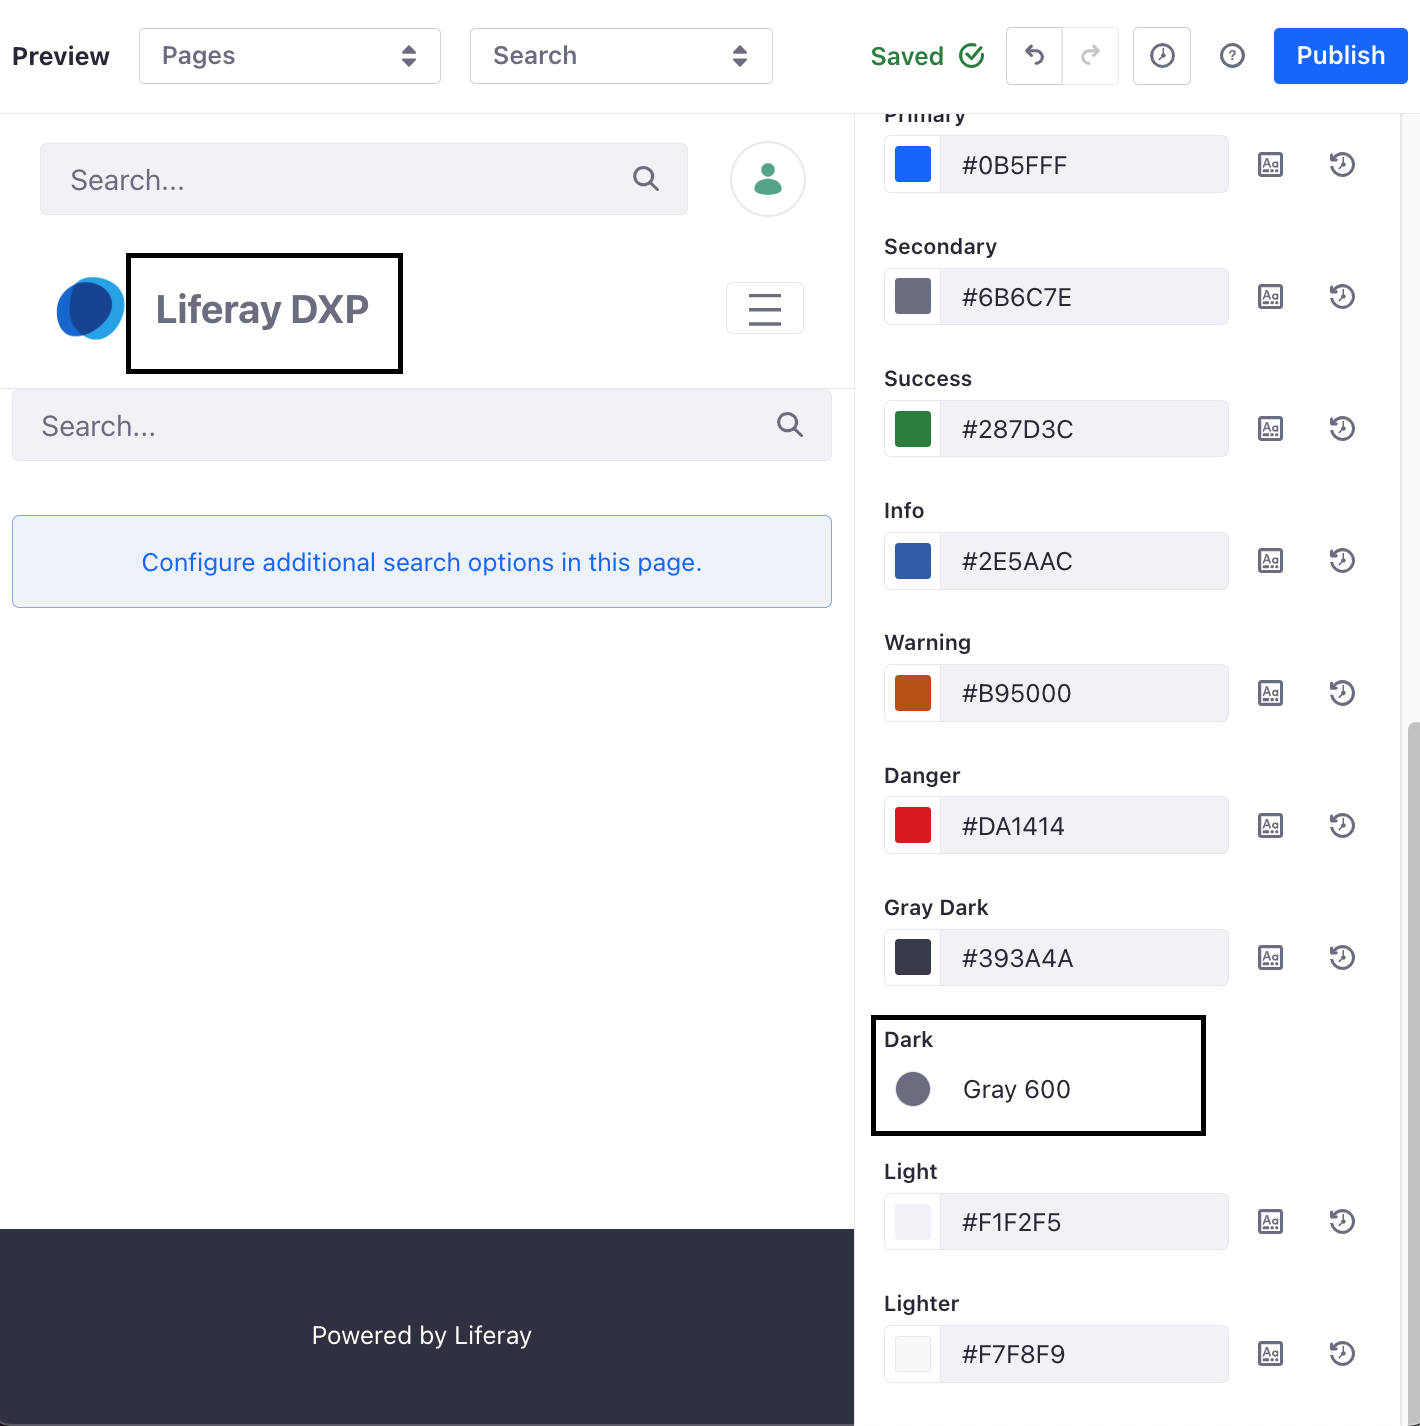Open Lighter color picker swatch
Viewport: 1420px width, 1426px height.
click(913, 1354)
